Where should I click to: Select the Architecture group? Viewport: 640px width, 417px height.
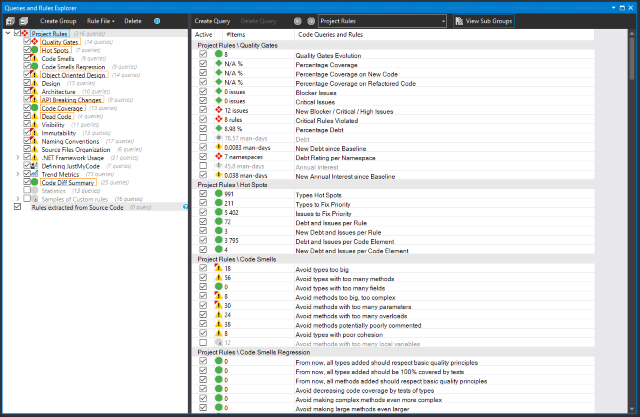[58, 92]
